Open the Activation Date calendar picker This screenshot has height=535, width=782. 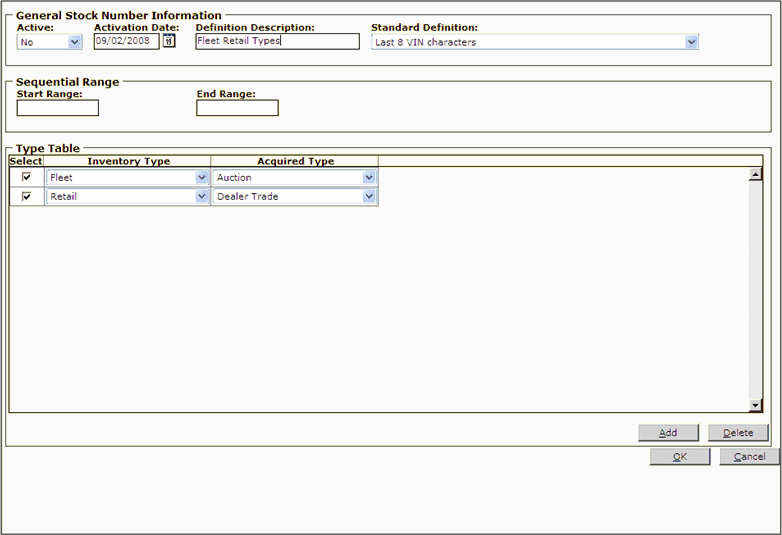[169, 41]
